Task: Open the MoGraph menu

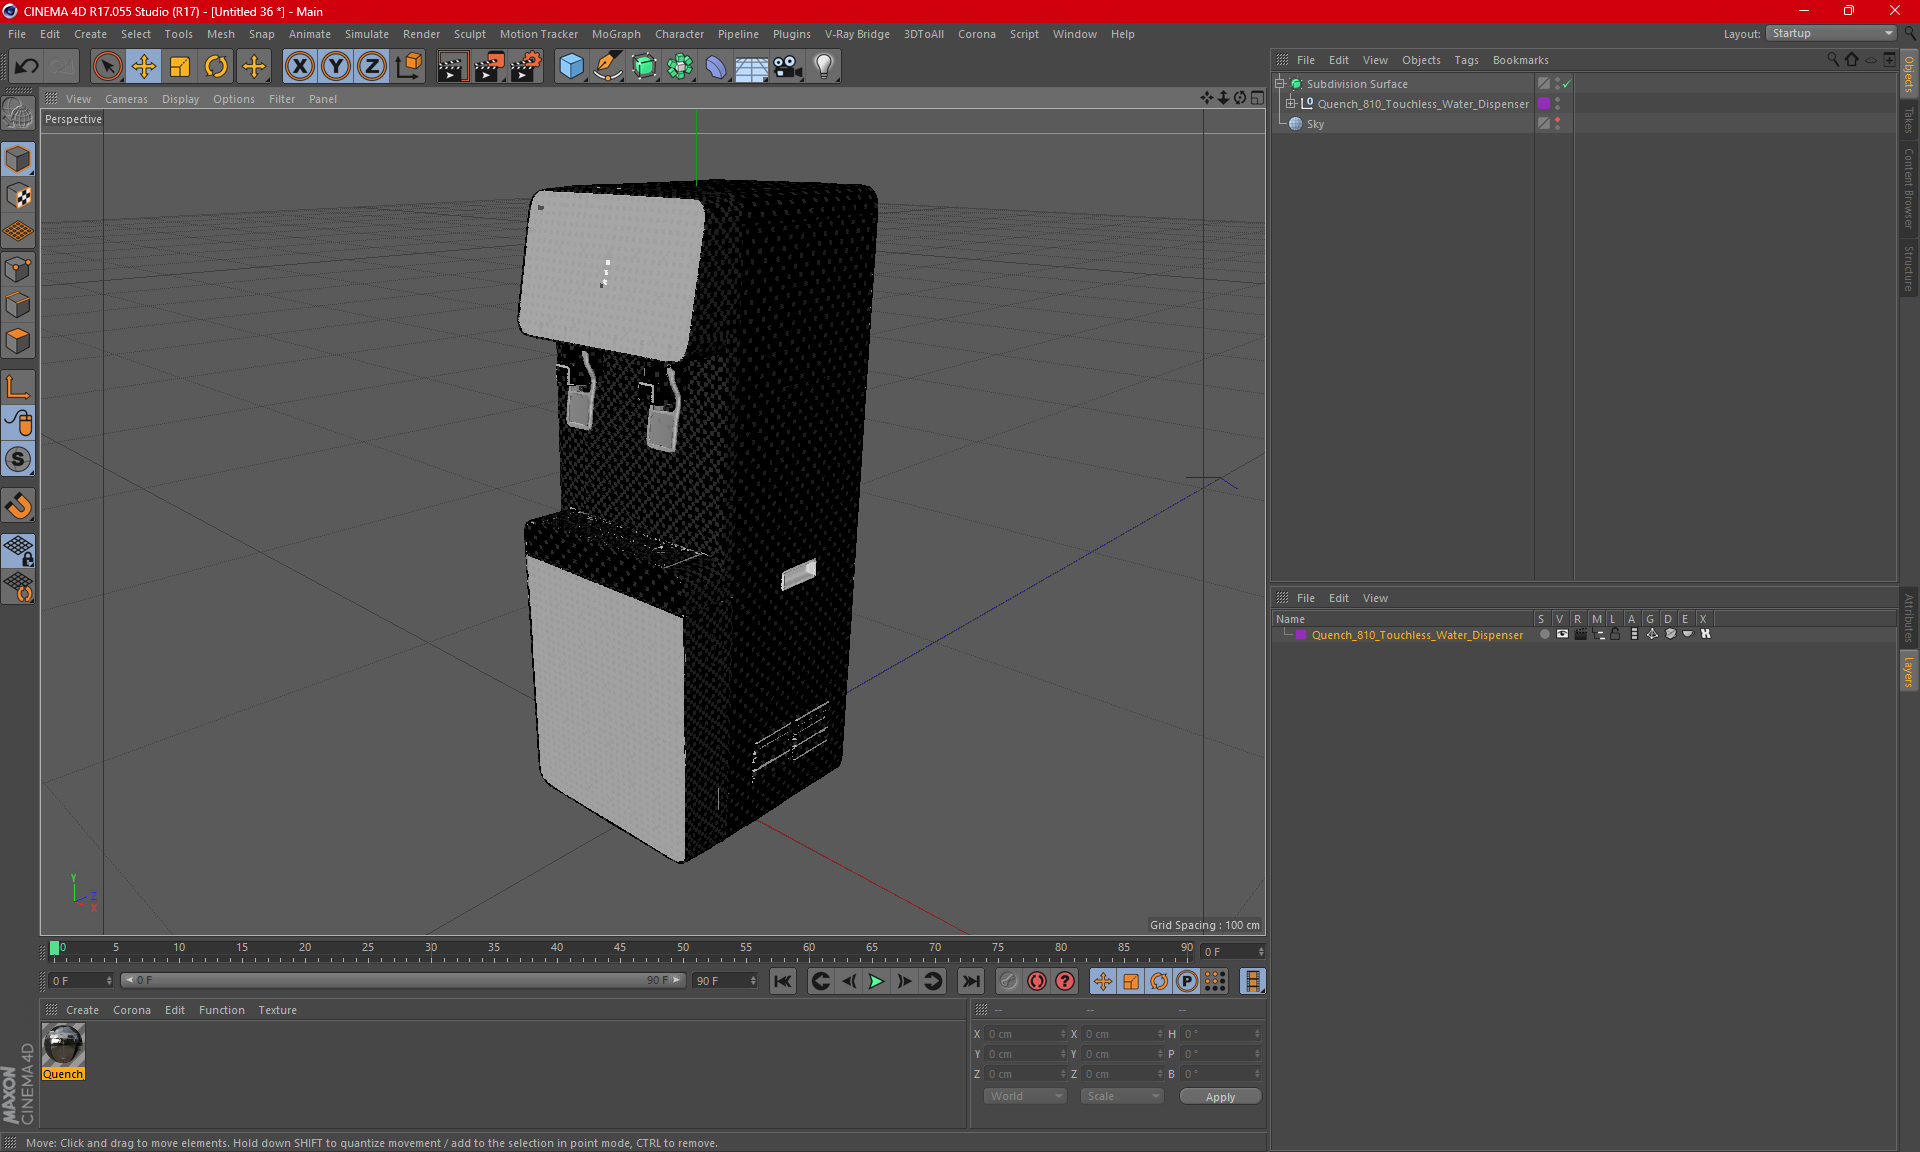Action: coord(616,34)
